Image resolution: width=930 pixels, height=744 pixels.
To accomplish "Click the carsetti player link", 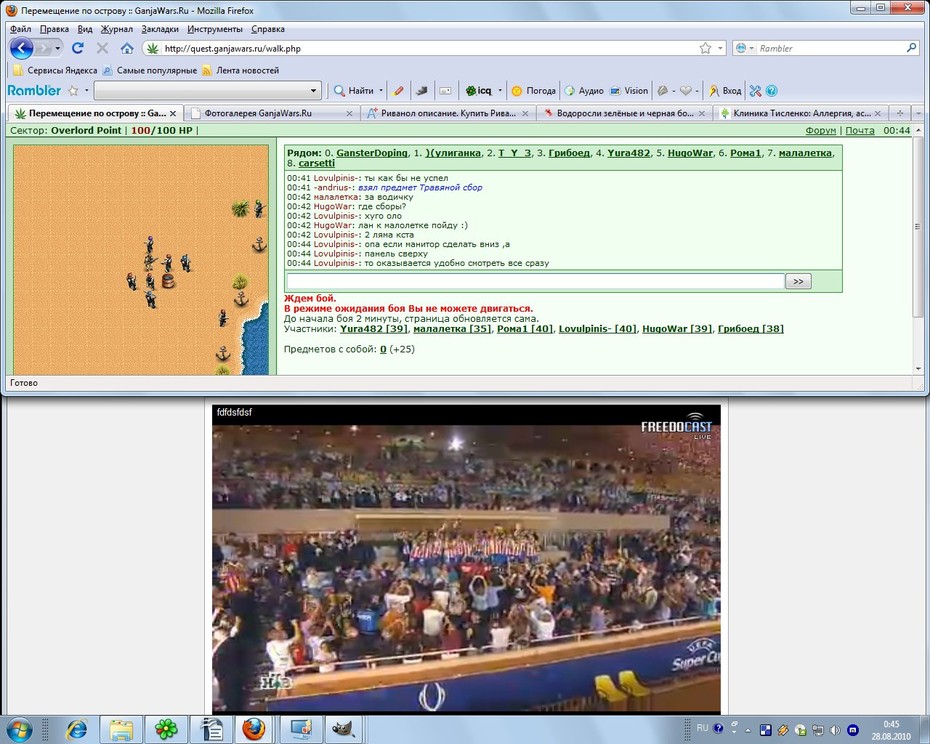I will coord(316,163).
